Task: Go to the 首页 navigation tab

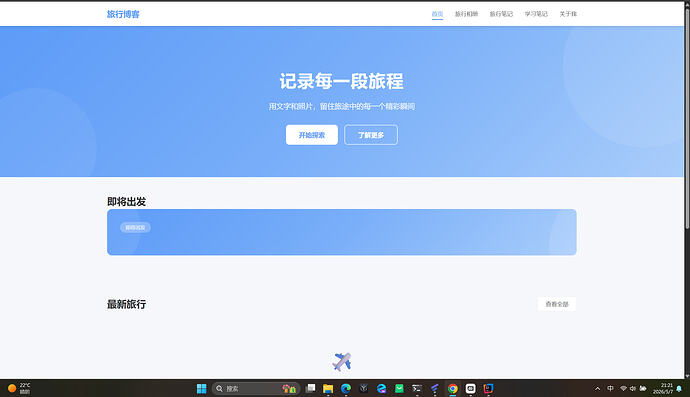Action: (437, 14)
